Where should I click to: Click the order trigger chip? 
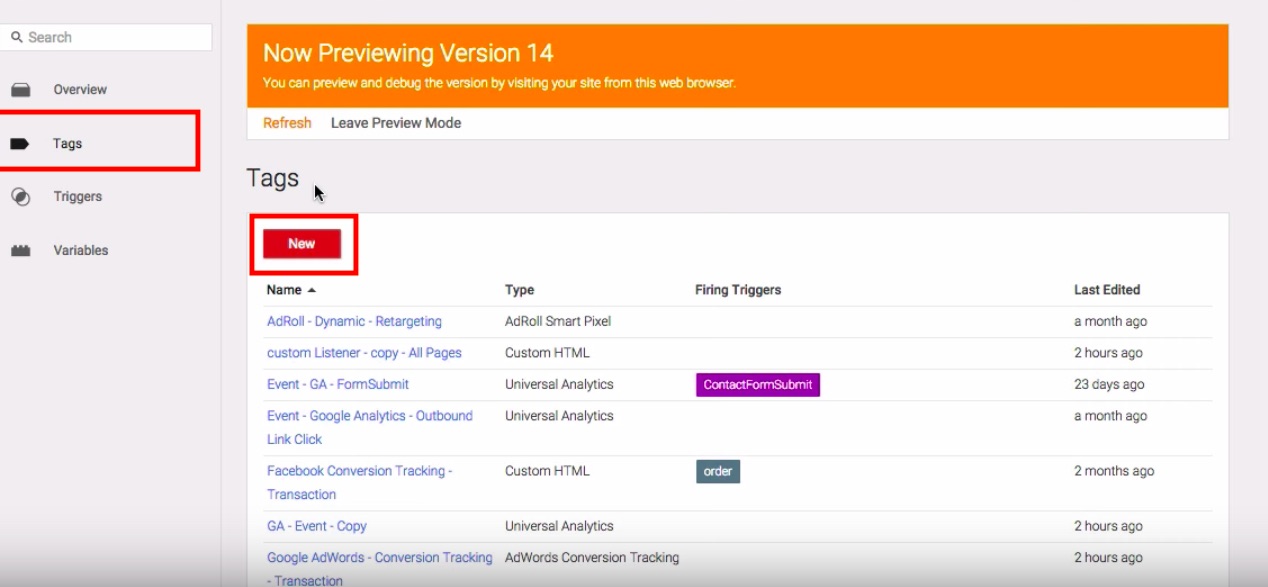pos(718,471)
